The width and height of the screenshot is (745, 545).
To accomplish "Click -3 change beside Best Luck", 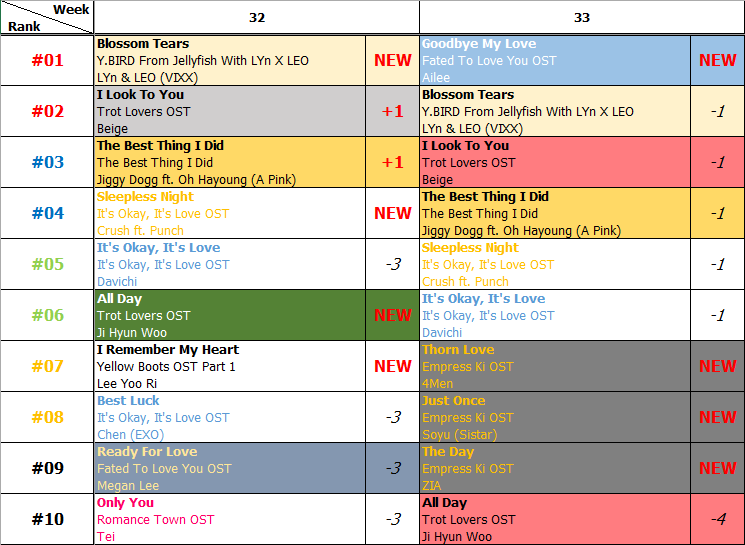I will click(x=392, y=417).
